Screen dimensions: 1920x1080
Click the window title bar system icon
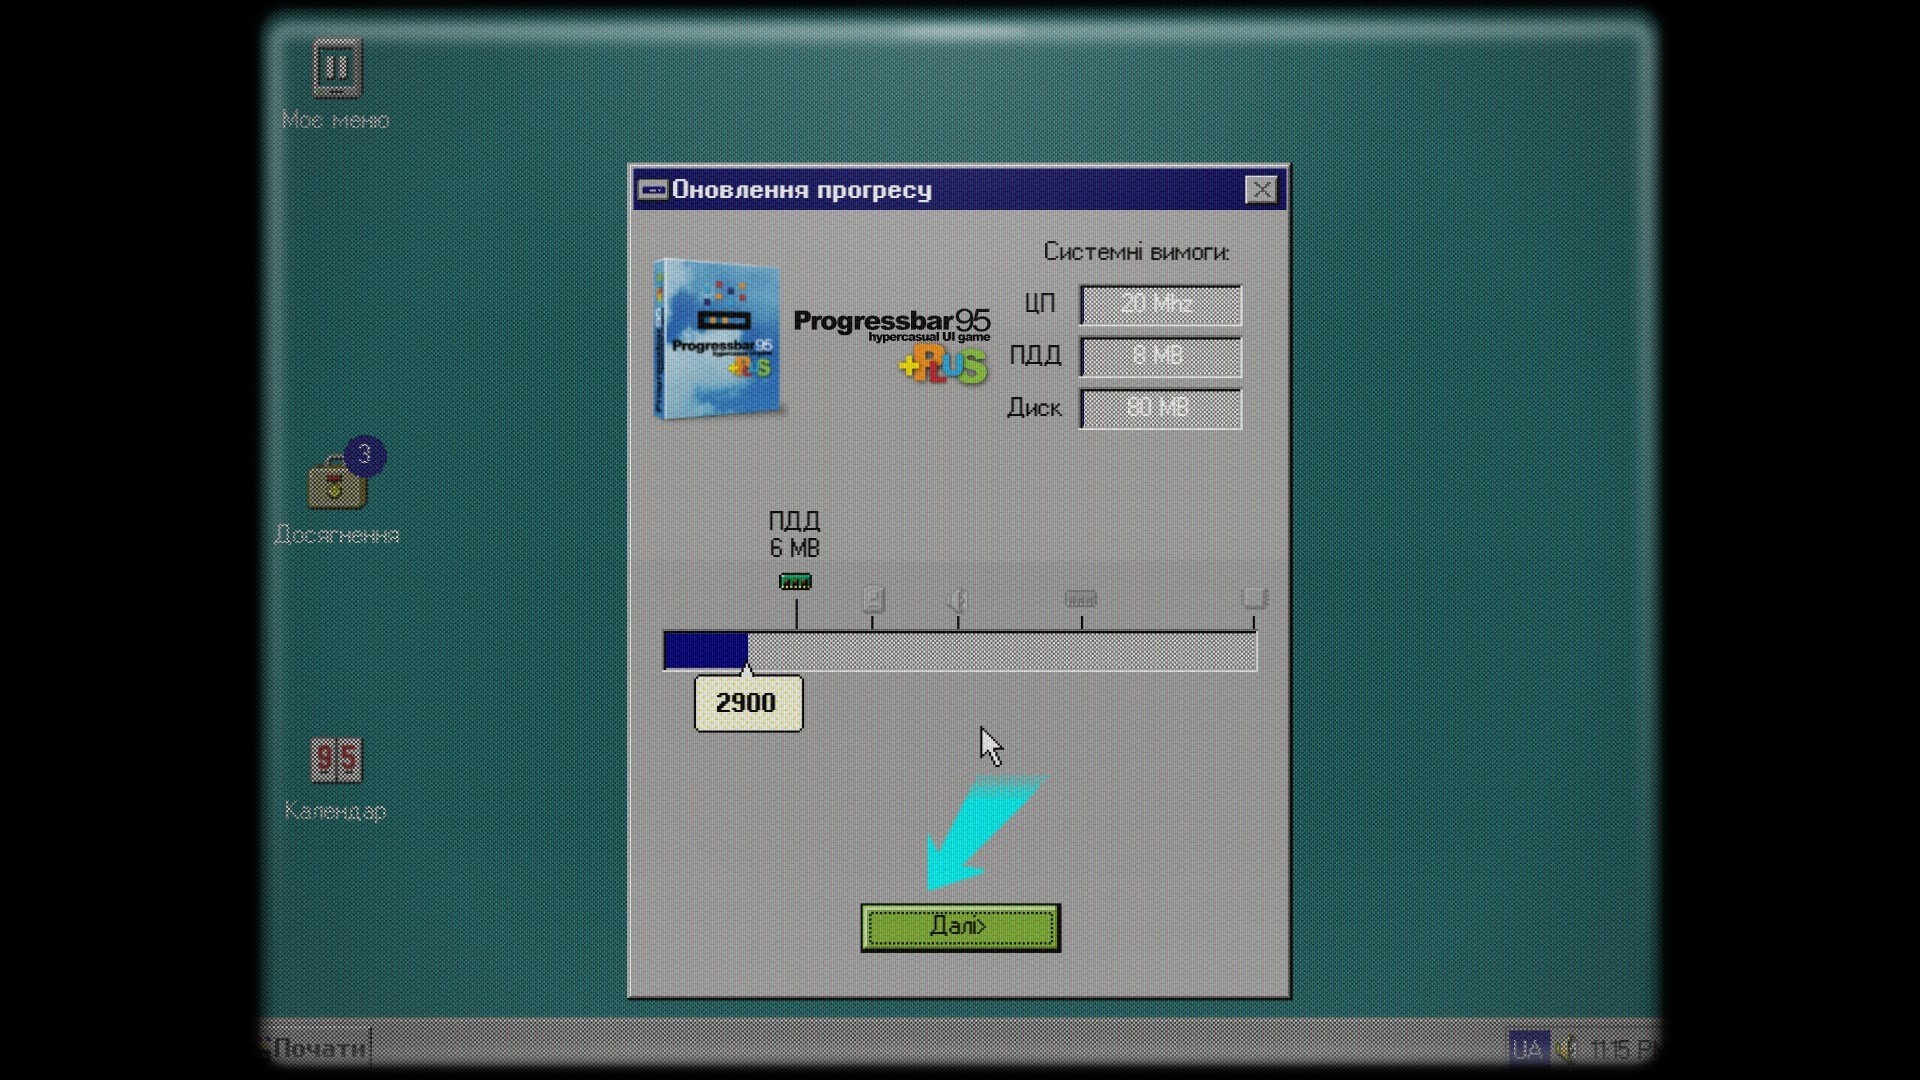[653, 190]
